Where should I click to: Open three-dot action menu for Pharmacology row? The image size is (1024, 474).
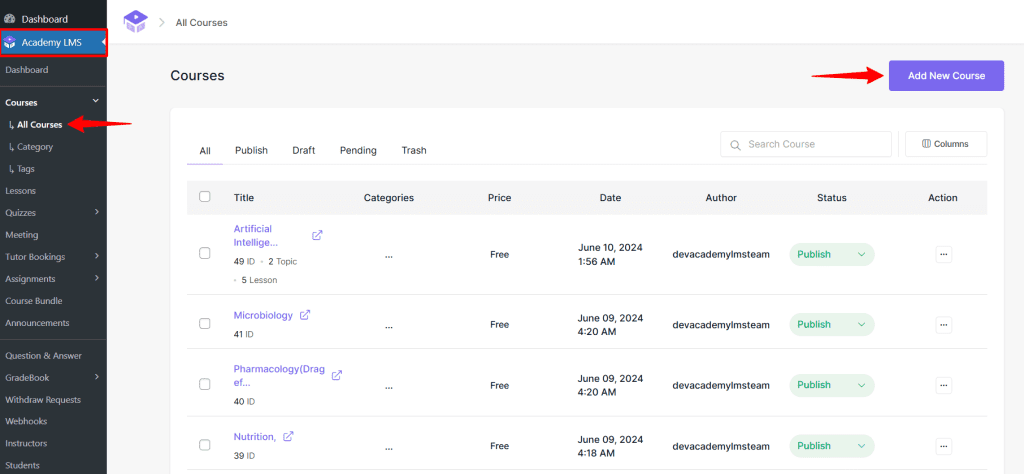pos(943,385)
